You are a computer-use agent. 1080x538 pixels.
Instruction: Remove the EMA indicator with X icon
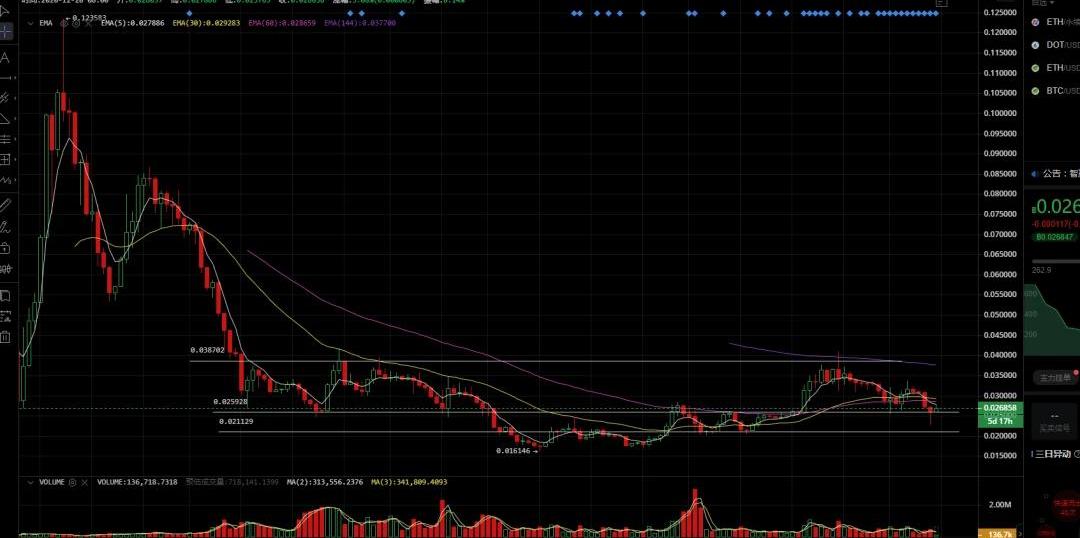88,22
